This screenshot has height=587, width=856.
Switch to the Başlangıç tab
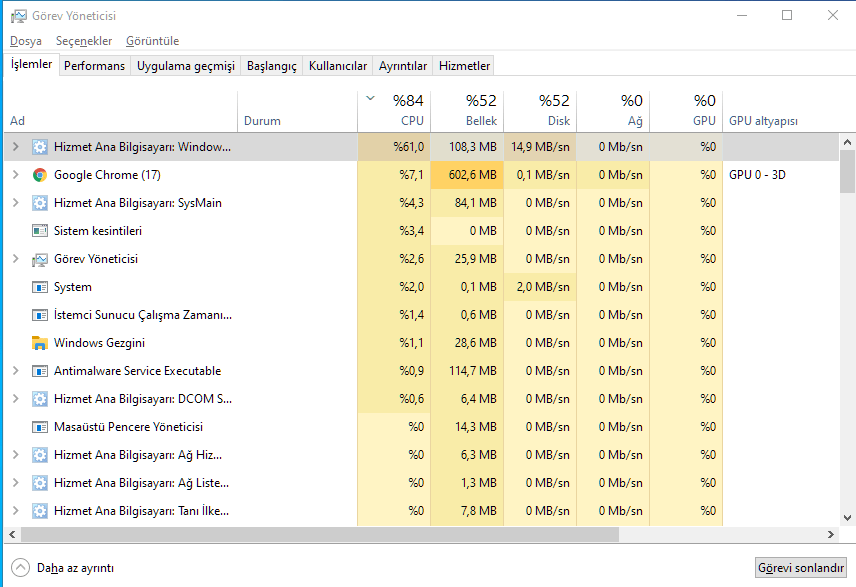point(271,66)
